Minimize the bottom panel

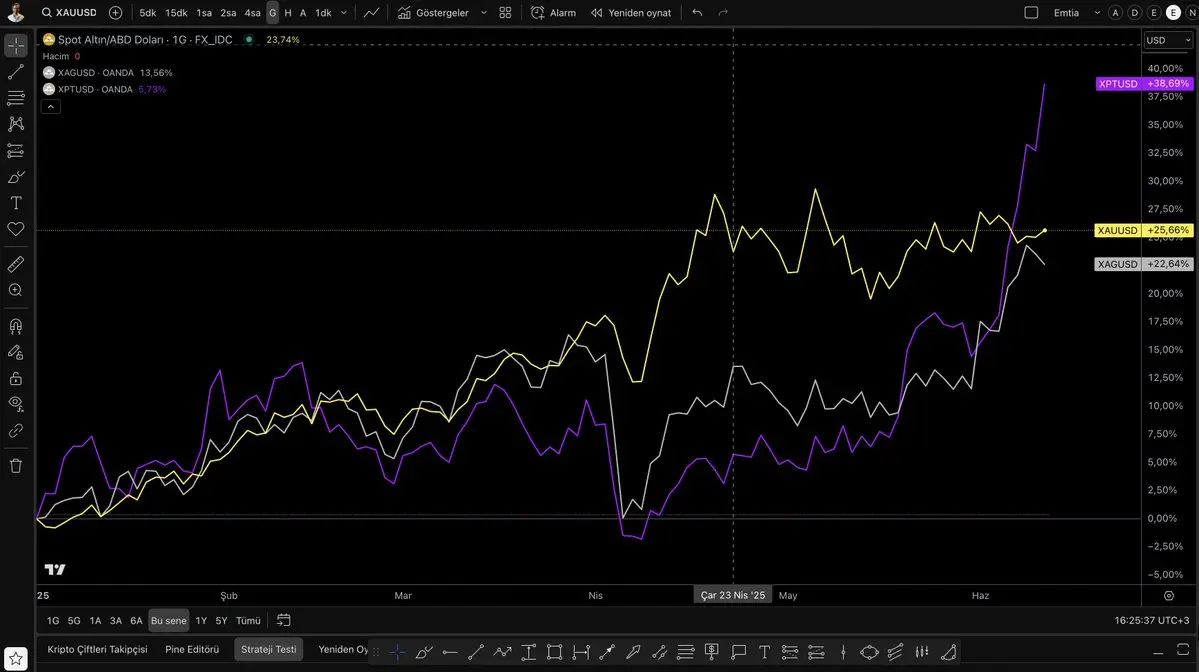tap(1158, 653)
